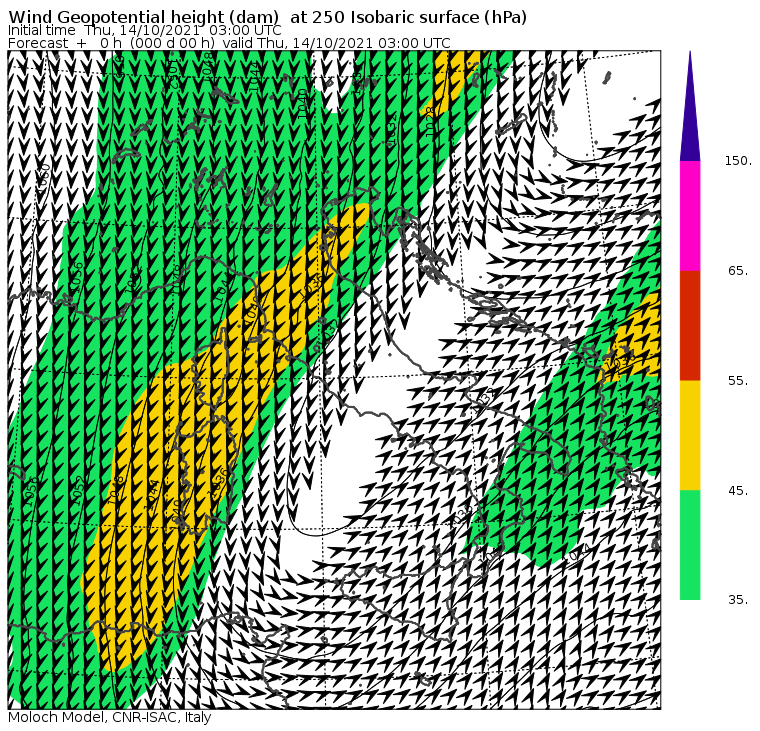Click the Initial time line of text
This screenshot has height=731, width=760.
144,30
